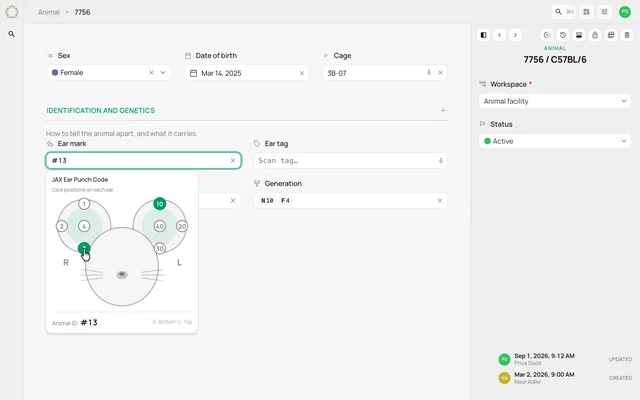Click the mouse nose in the diagram
Screen dimensions: 640x400
(x=122, y=275)
